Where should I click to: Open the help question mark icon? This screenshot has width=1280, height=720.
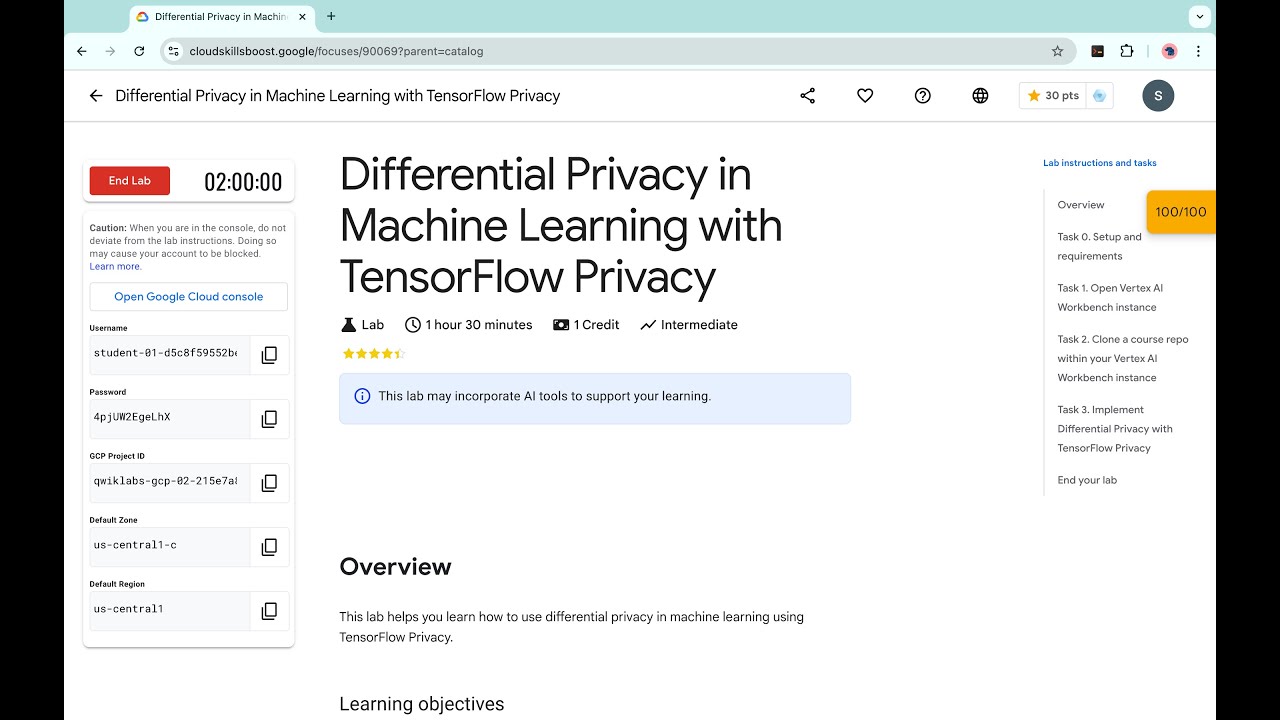click(923, 96)
